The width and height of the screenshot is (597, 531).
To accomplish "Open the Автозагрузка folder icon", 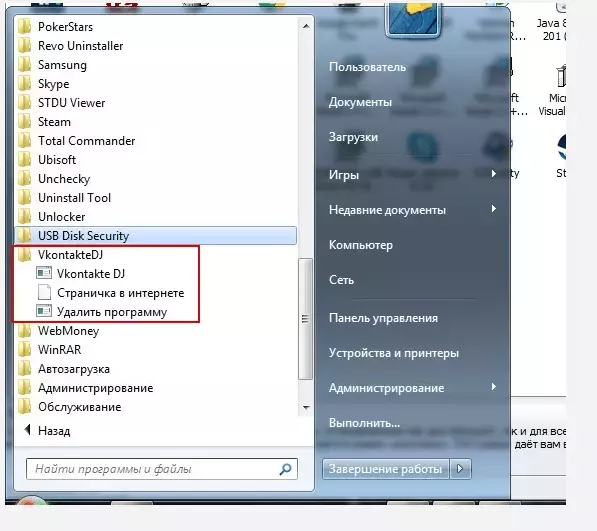I will point(25,369).
